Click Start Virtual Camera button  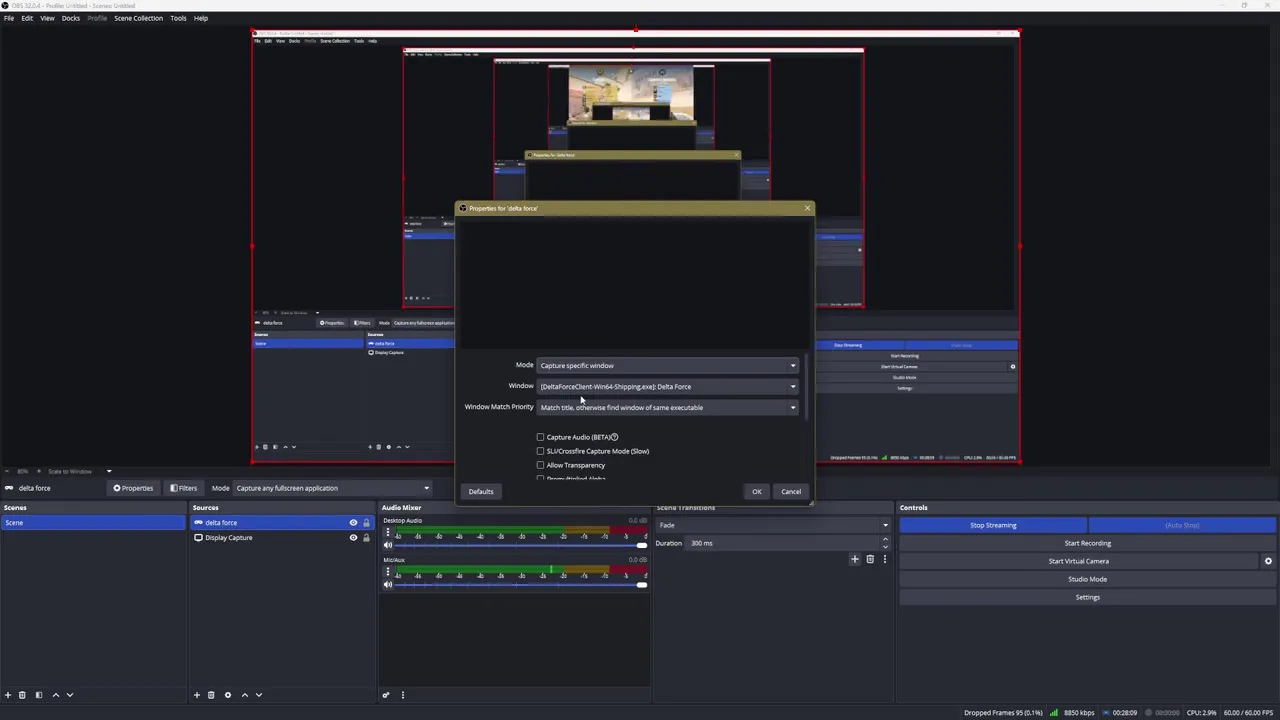(x=1079, y=561)
